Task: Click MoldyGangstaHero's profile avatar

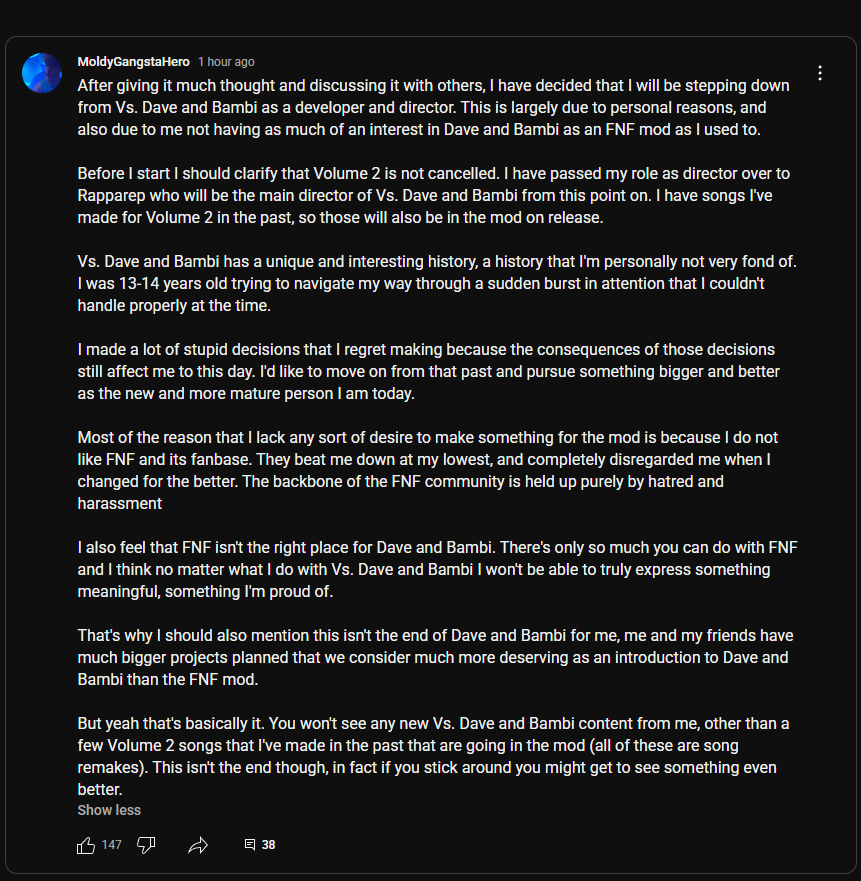Action: click(x=42, y=73)
